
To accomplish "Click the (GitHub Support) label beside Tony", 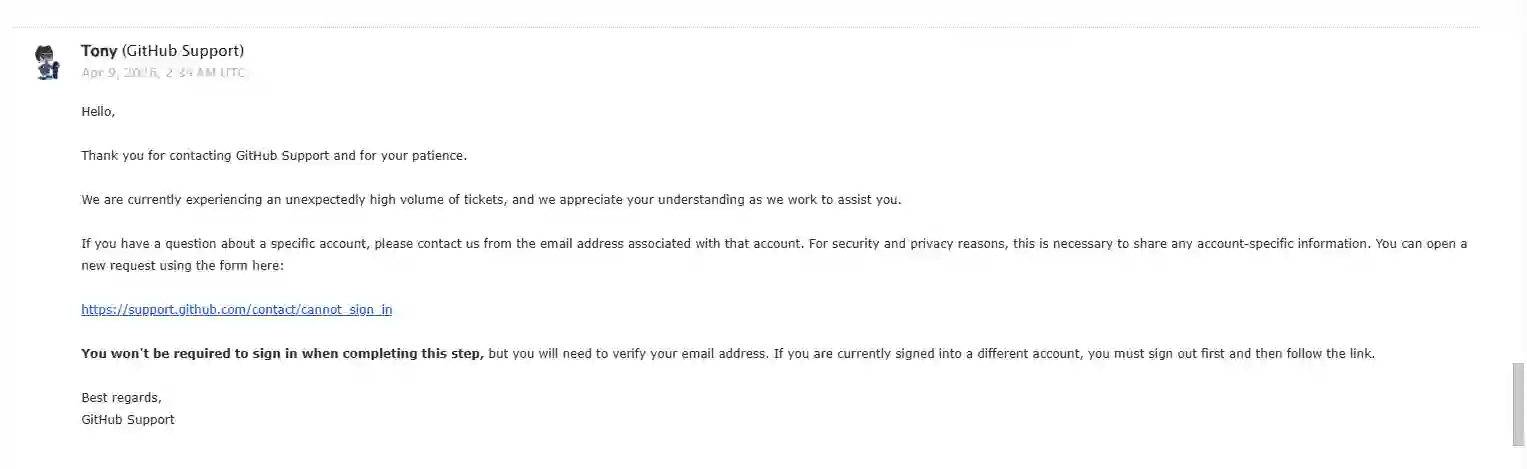I will (183, 51).
